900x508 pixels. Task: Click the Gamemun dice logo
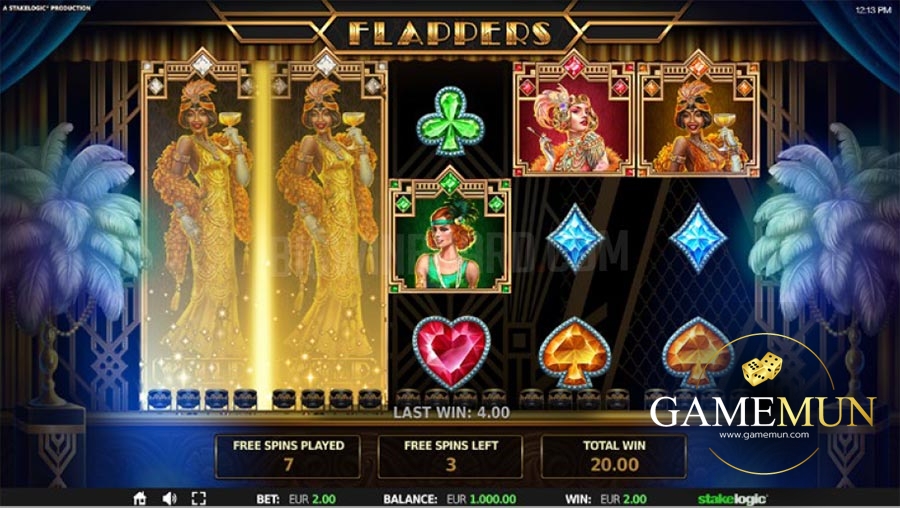tap(762, 369)
